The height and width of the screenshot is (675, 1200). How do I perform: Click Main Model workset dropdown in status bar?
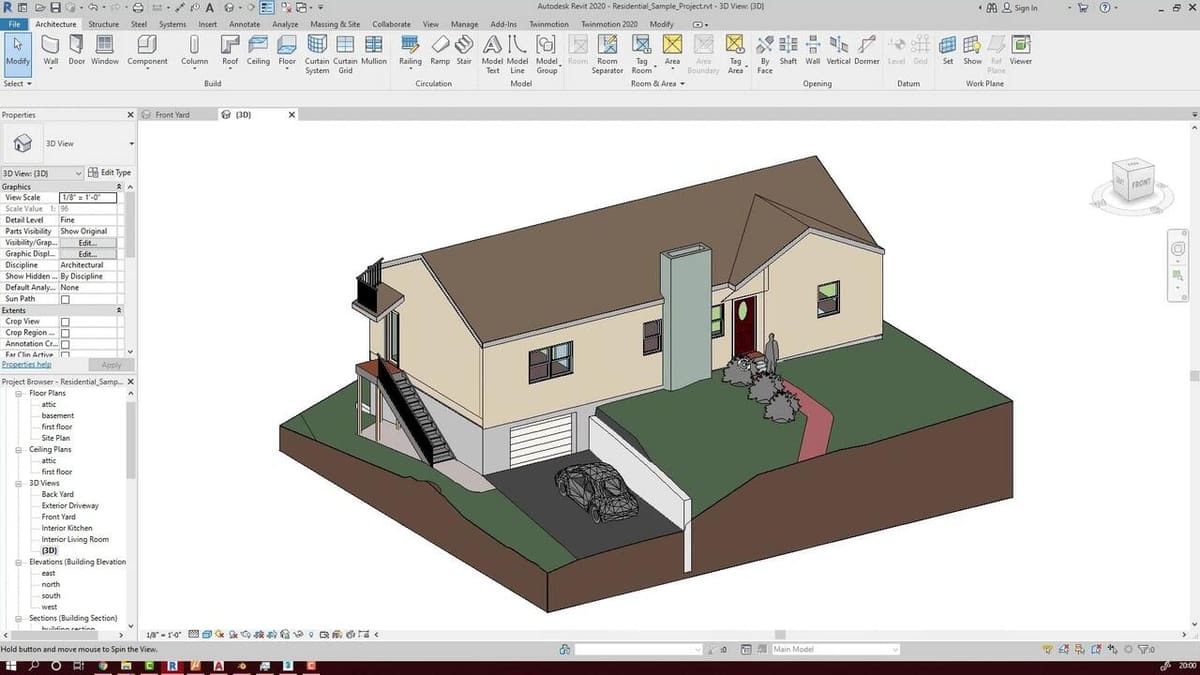click(834, 649)
